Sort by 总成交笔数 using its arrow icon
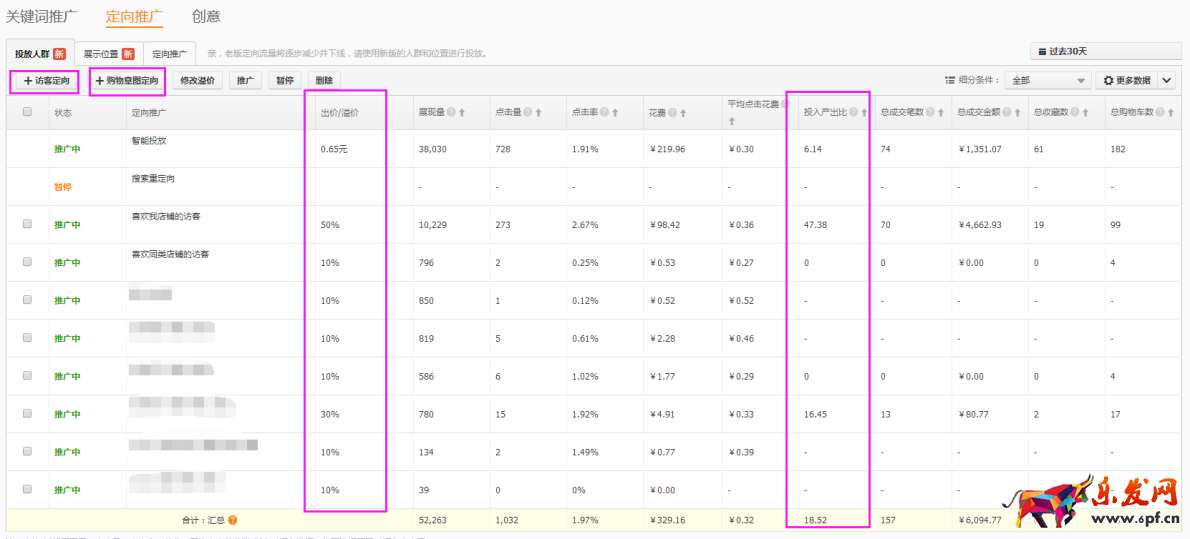Image resolution: width=1190 pixels, height=539 pixels. tap(940, 113)
